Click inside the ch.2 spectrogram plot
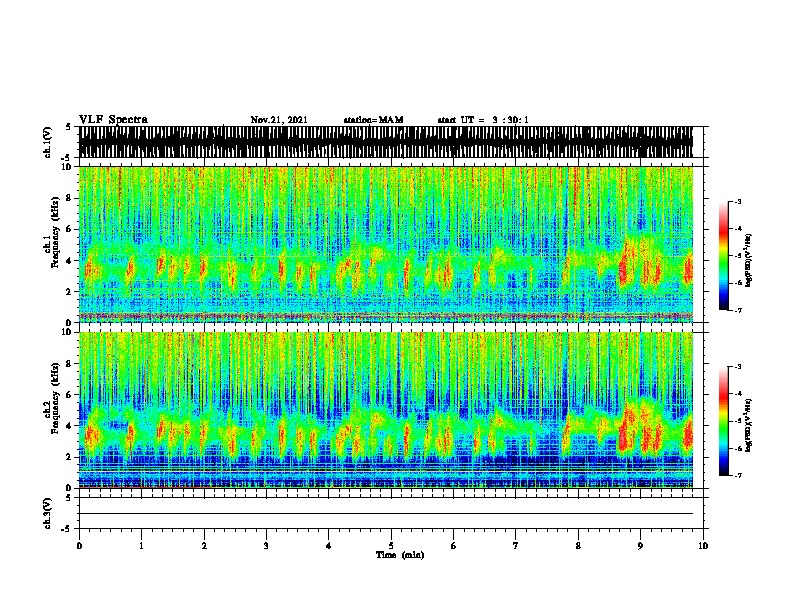The width and height of the screenshot is (792, 612). pyautogui.click(x=386, y=410)
